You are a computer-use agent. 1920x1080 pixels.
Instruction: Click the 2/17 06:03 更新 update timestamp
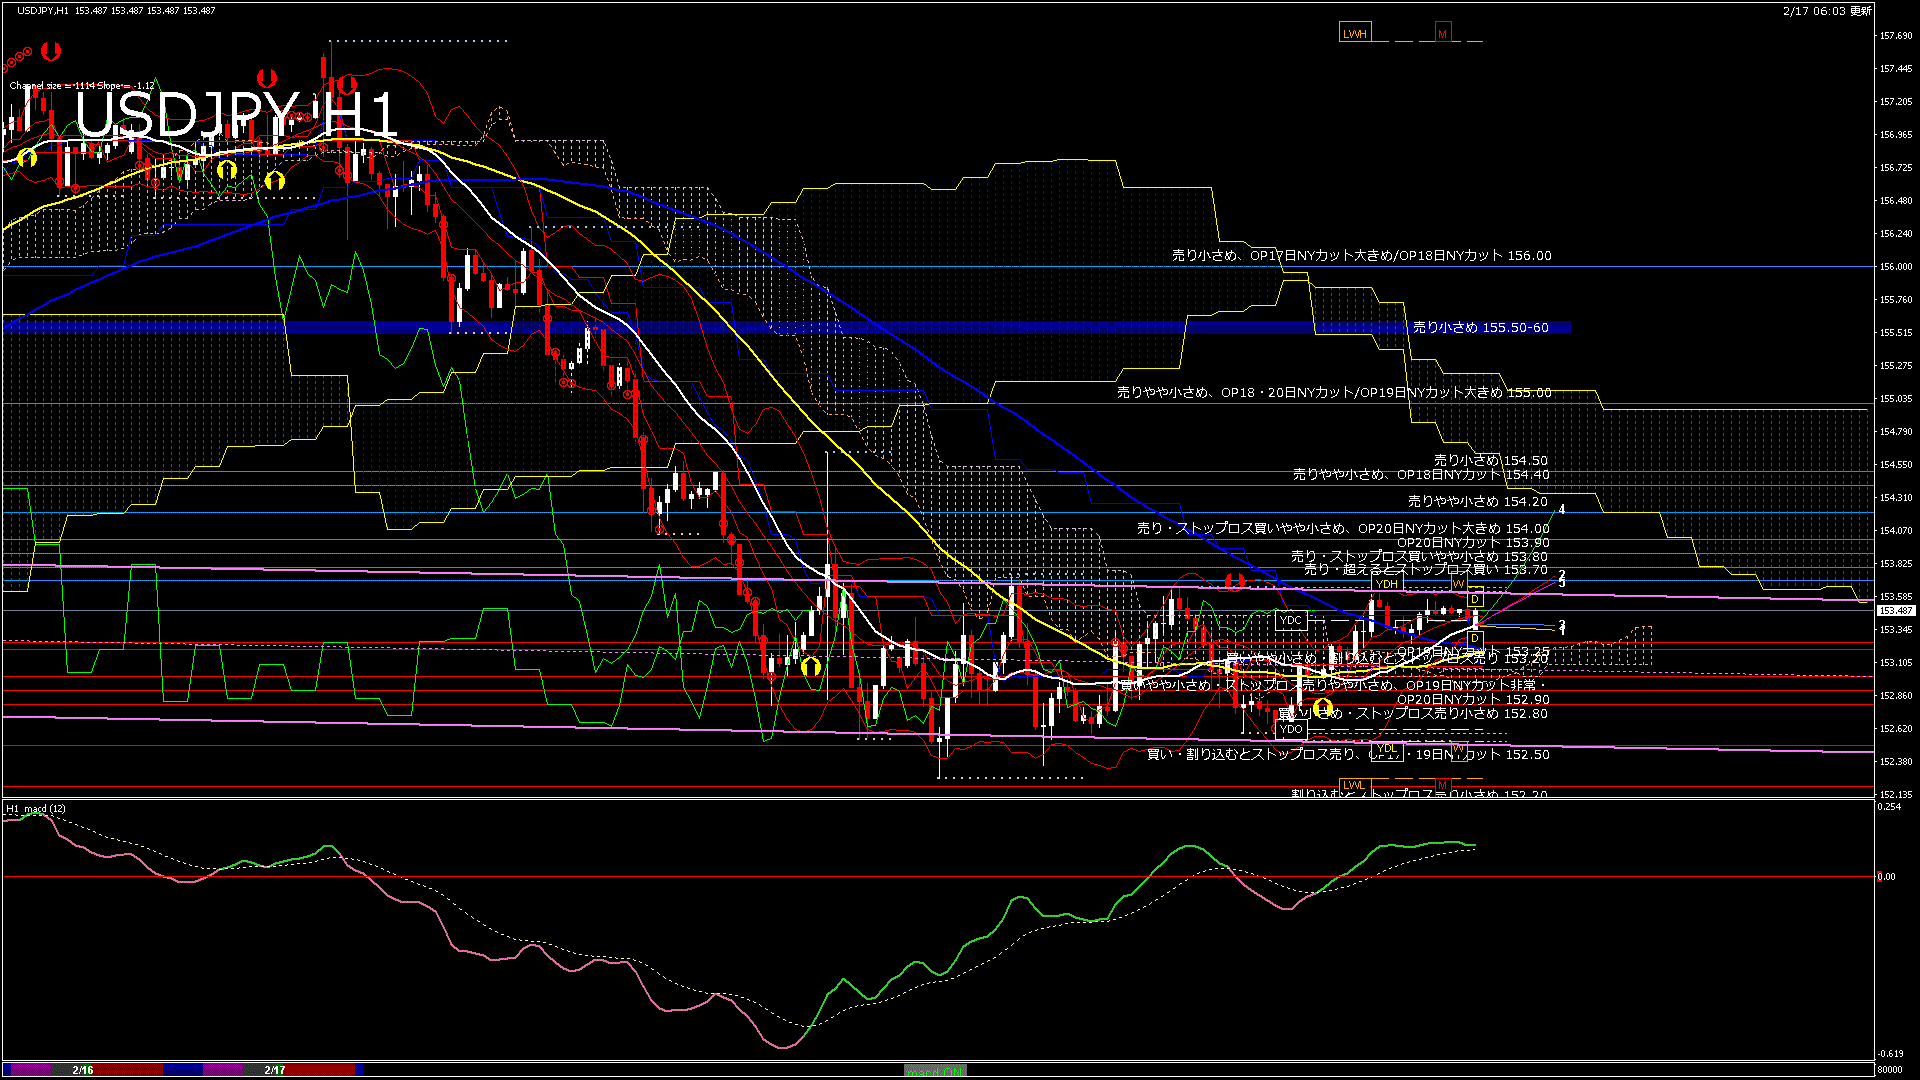click(1826, 11)
